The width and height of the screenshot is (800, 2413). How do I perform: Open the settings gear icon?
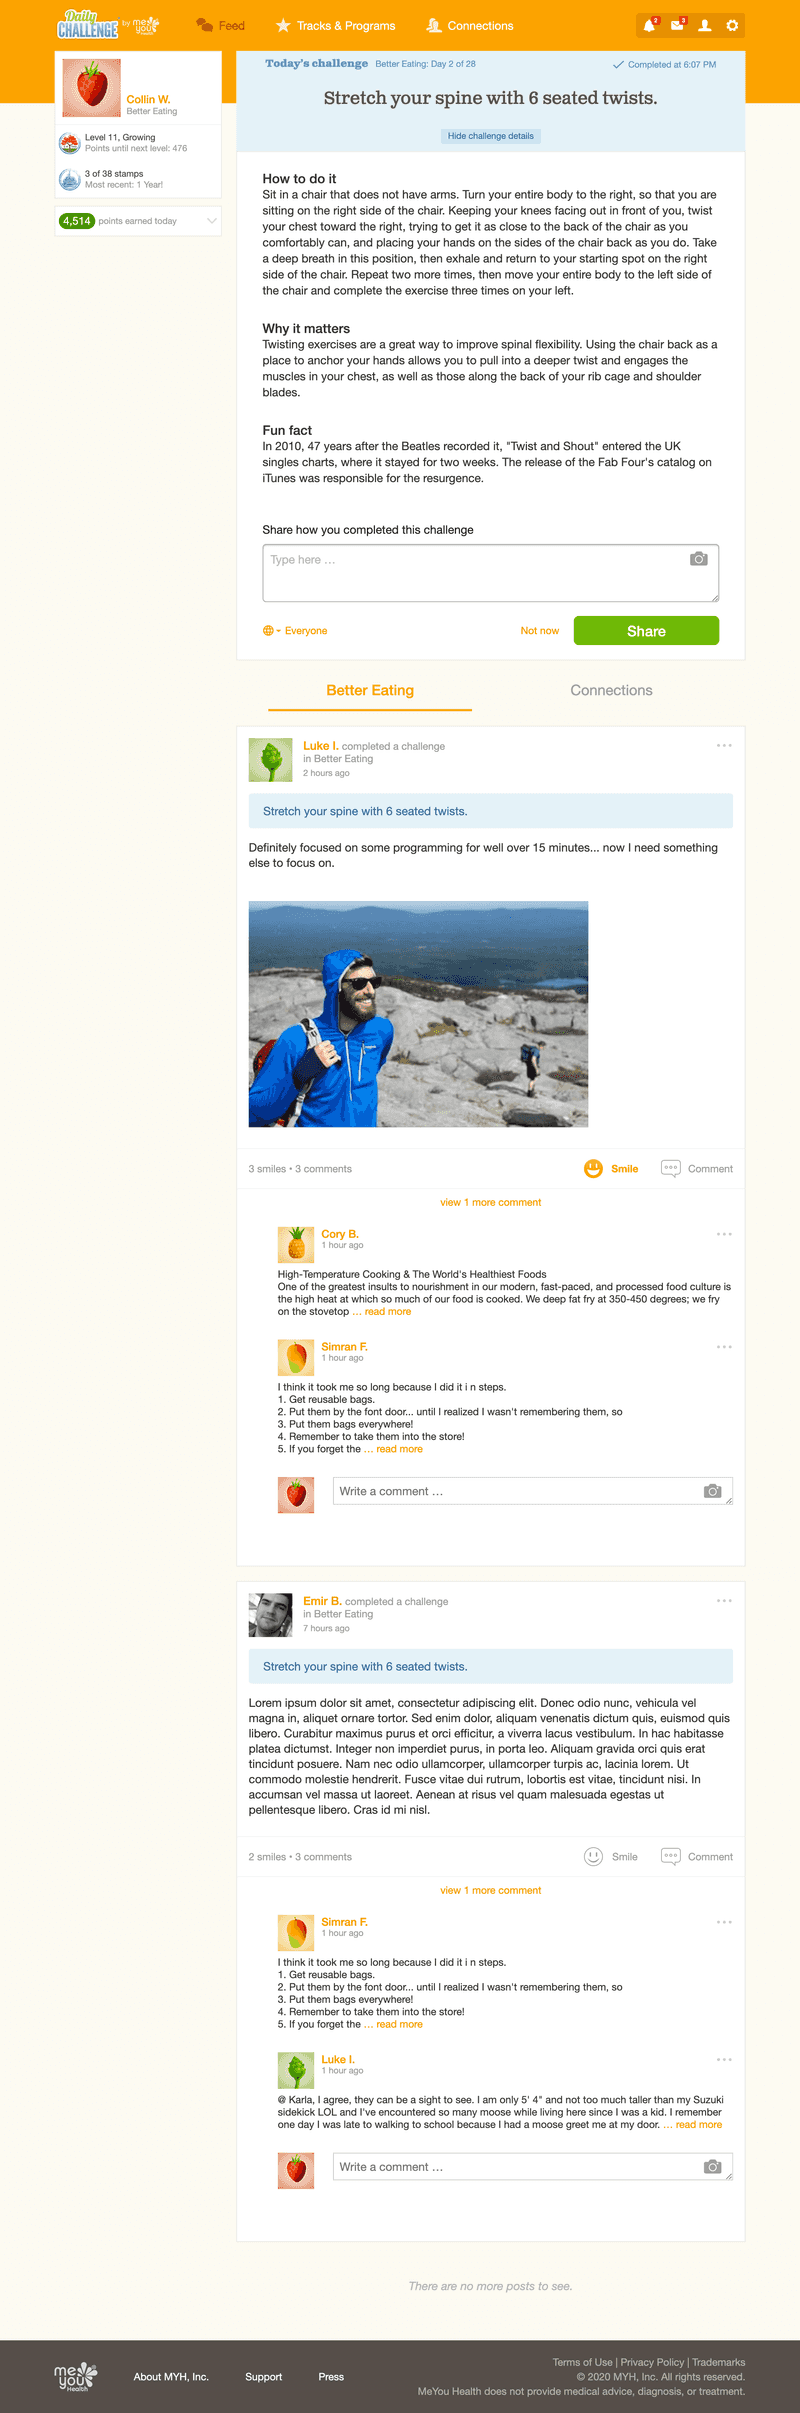[x=732, y=25]
